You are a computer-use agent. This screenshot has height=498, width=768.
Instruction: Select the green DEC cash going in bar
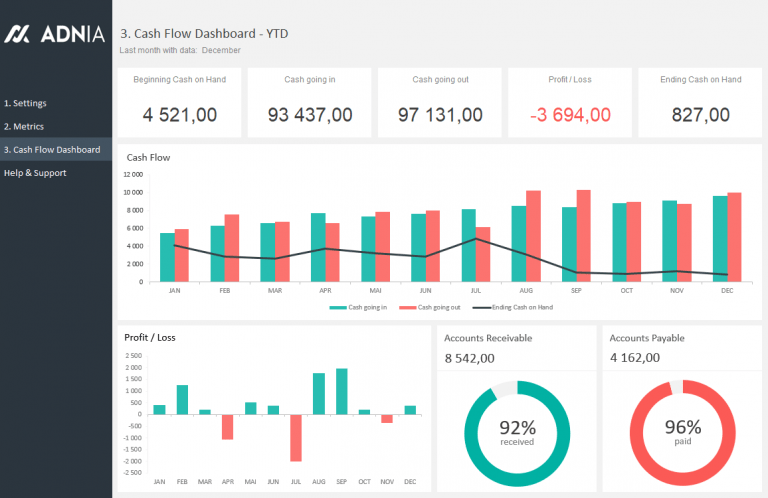pyautogui.click(x=719, y=238)
